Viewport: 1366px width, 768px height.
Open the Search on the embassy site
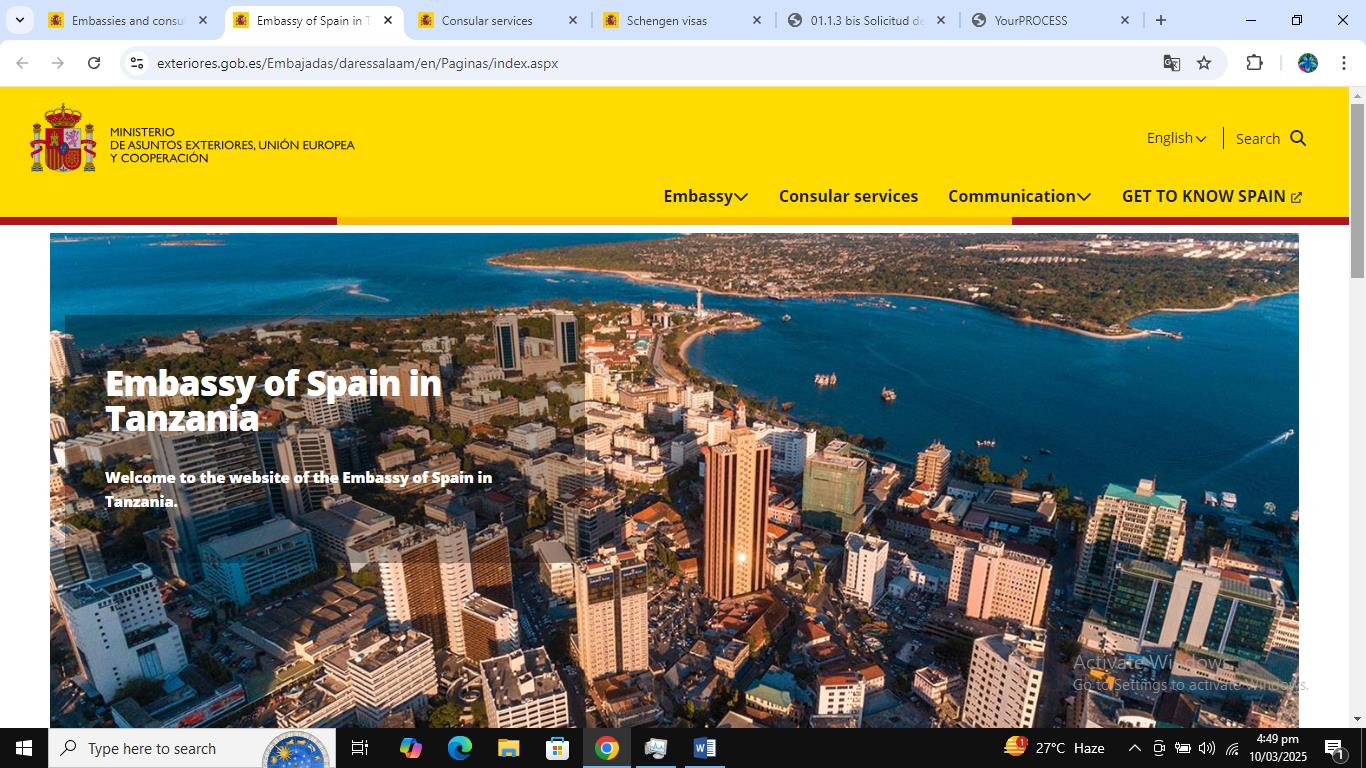[1257, 138]
